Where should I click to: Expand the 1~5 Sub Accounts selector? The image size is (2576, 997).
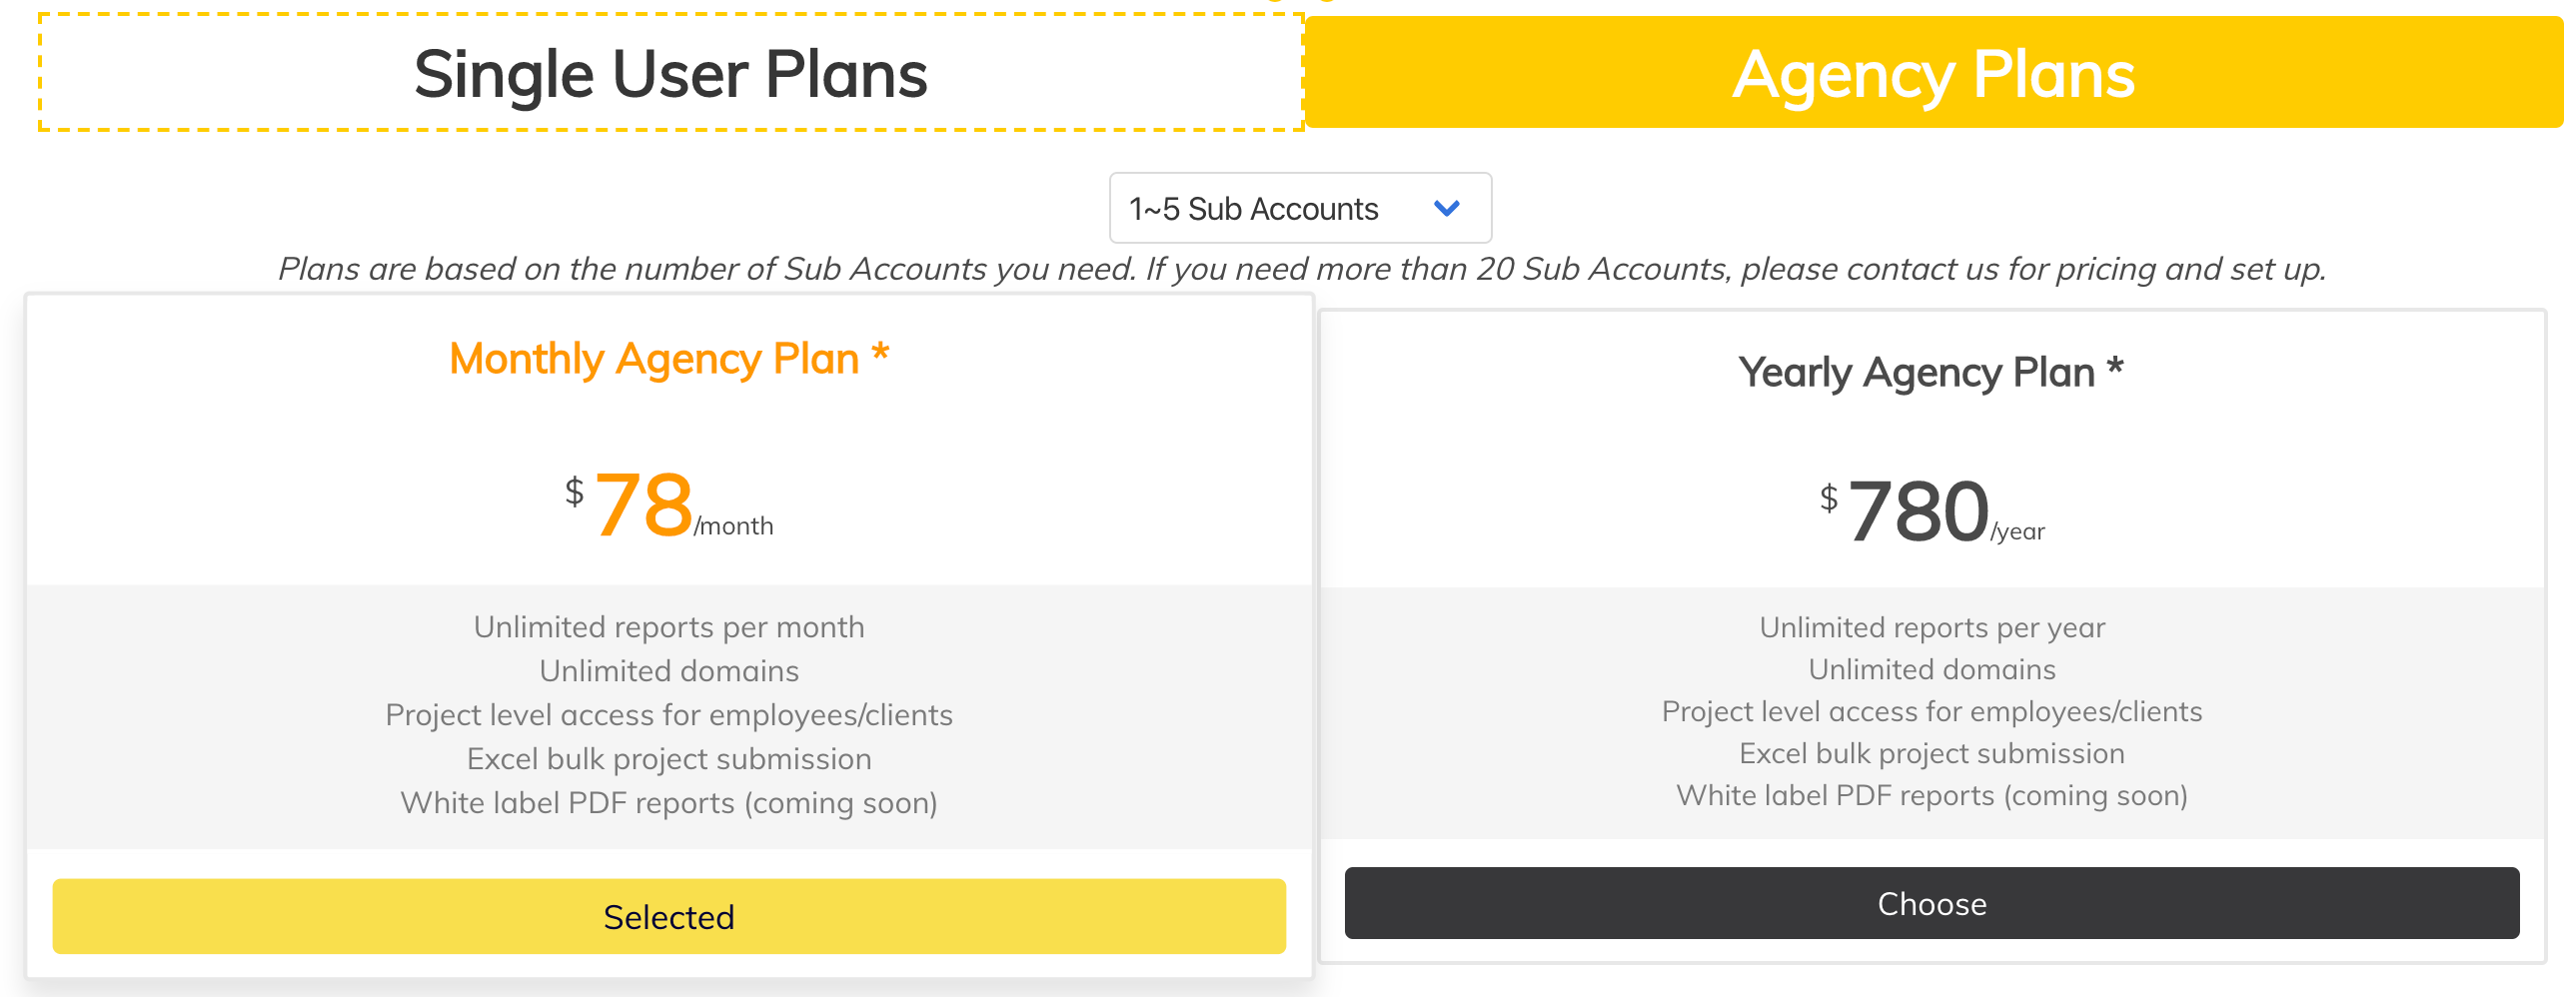[x=1299, y=208]
